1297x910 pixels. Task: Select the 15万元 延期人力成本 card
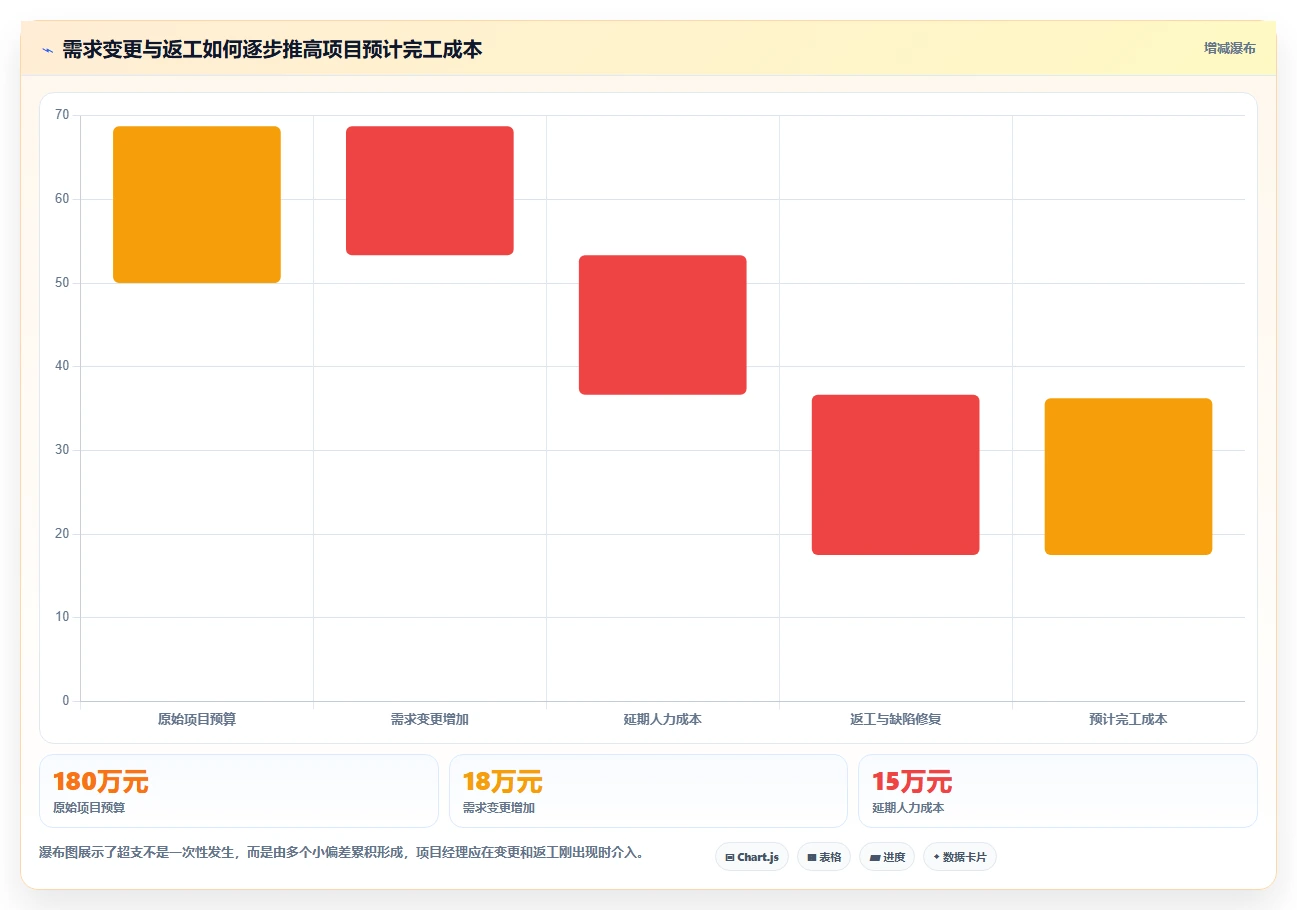pyautogui.click(x=1058, y=791)
